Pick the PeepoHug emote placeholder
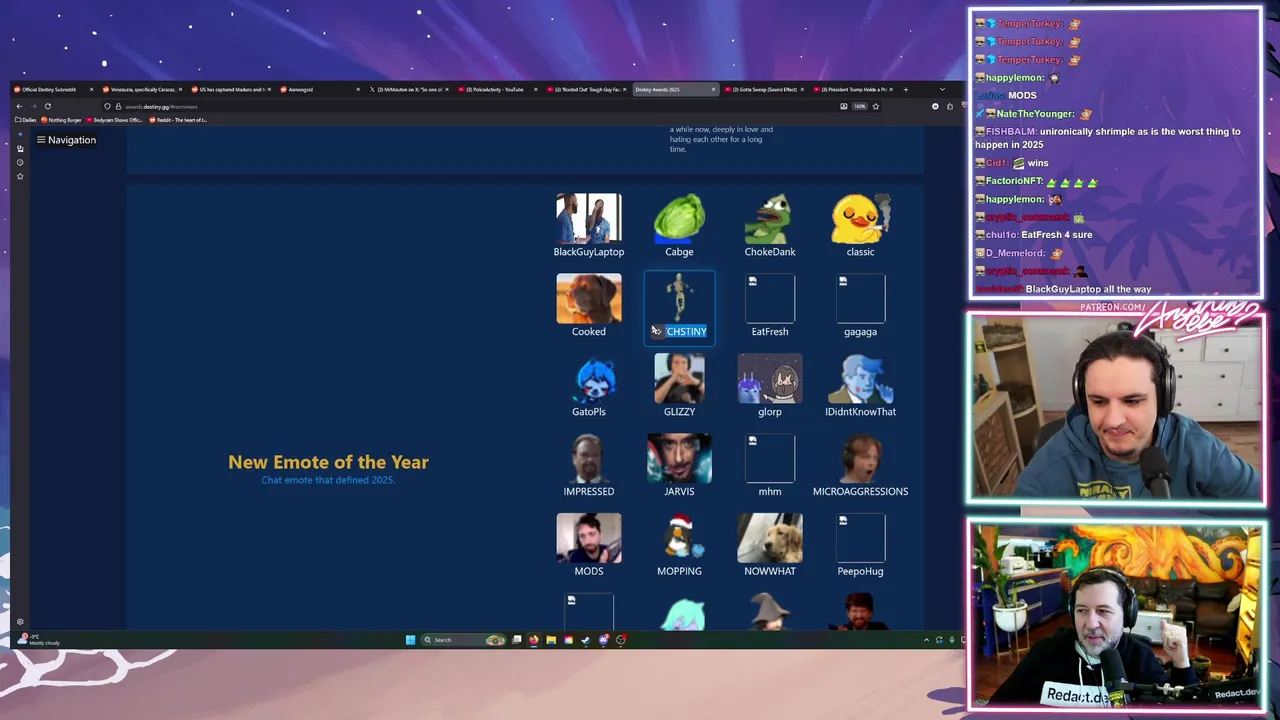Viewport: 1280px width, 720px height. [860, 546]
